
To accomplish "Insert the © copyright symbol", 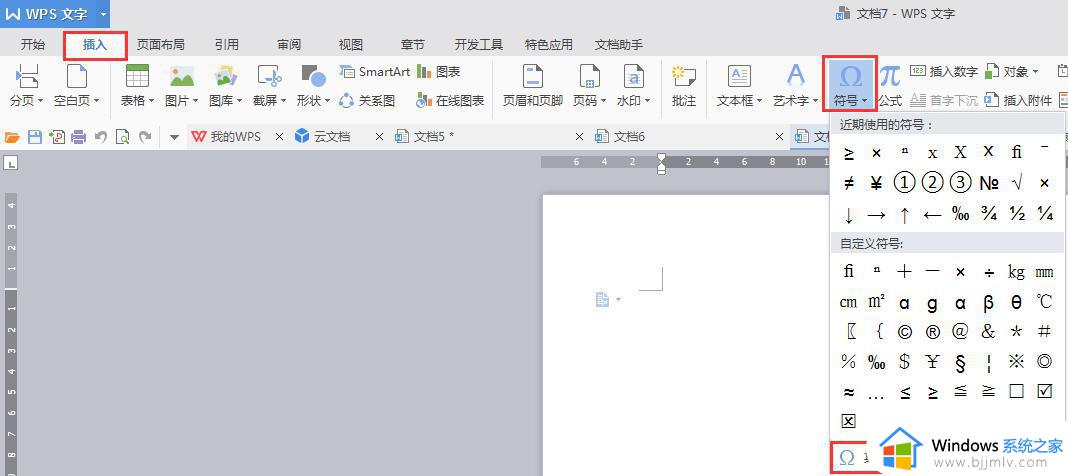I will 904,332.
